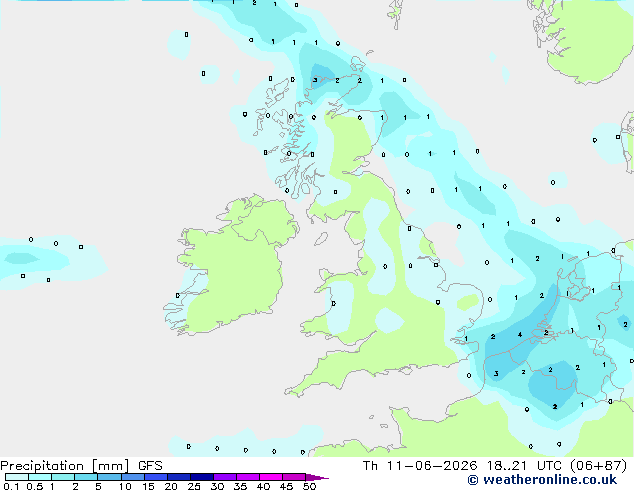This screenshot has width=634, height=490.
Task: Select the 2–5 mm legend color box
Action: [86, 477]
